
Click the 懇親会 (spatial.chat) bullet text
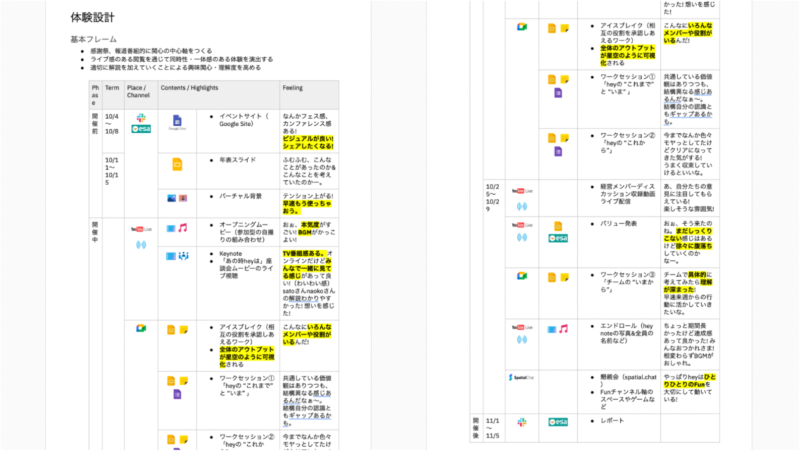tap(628, 381)
